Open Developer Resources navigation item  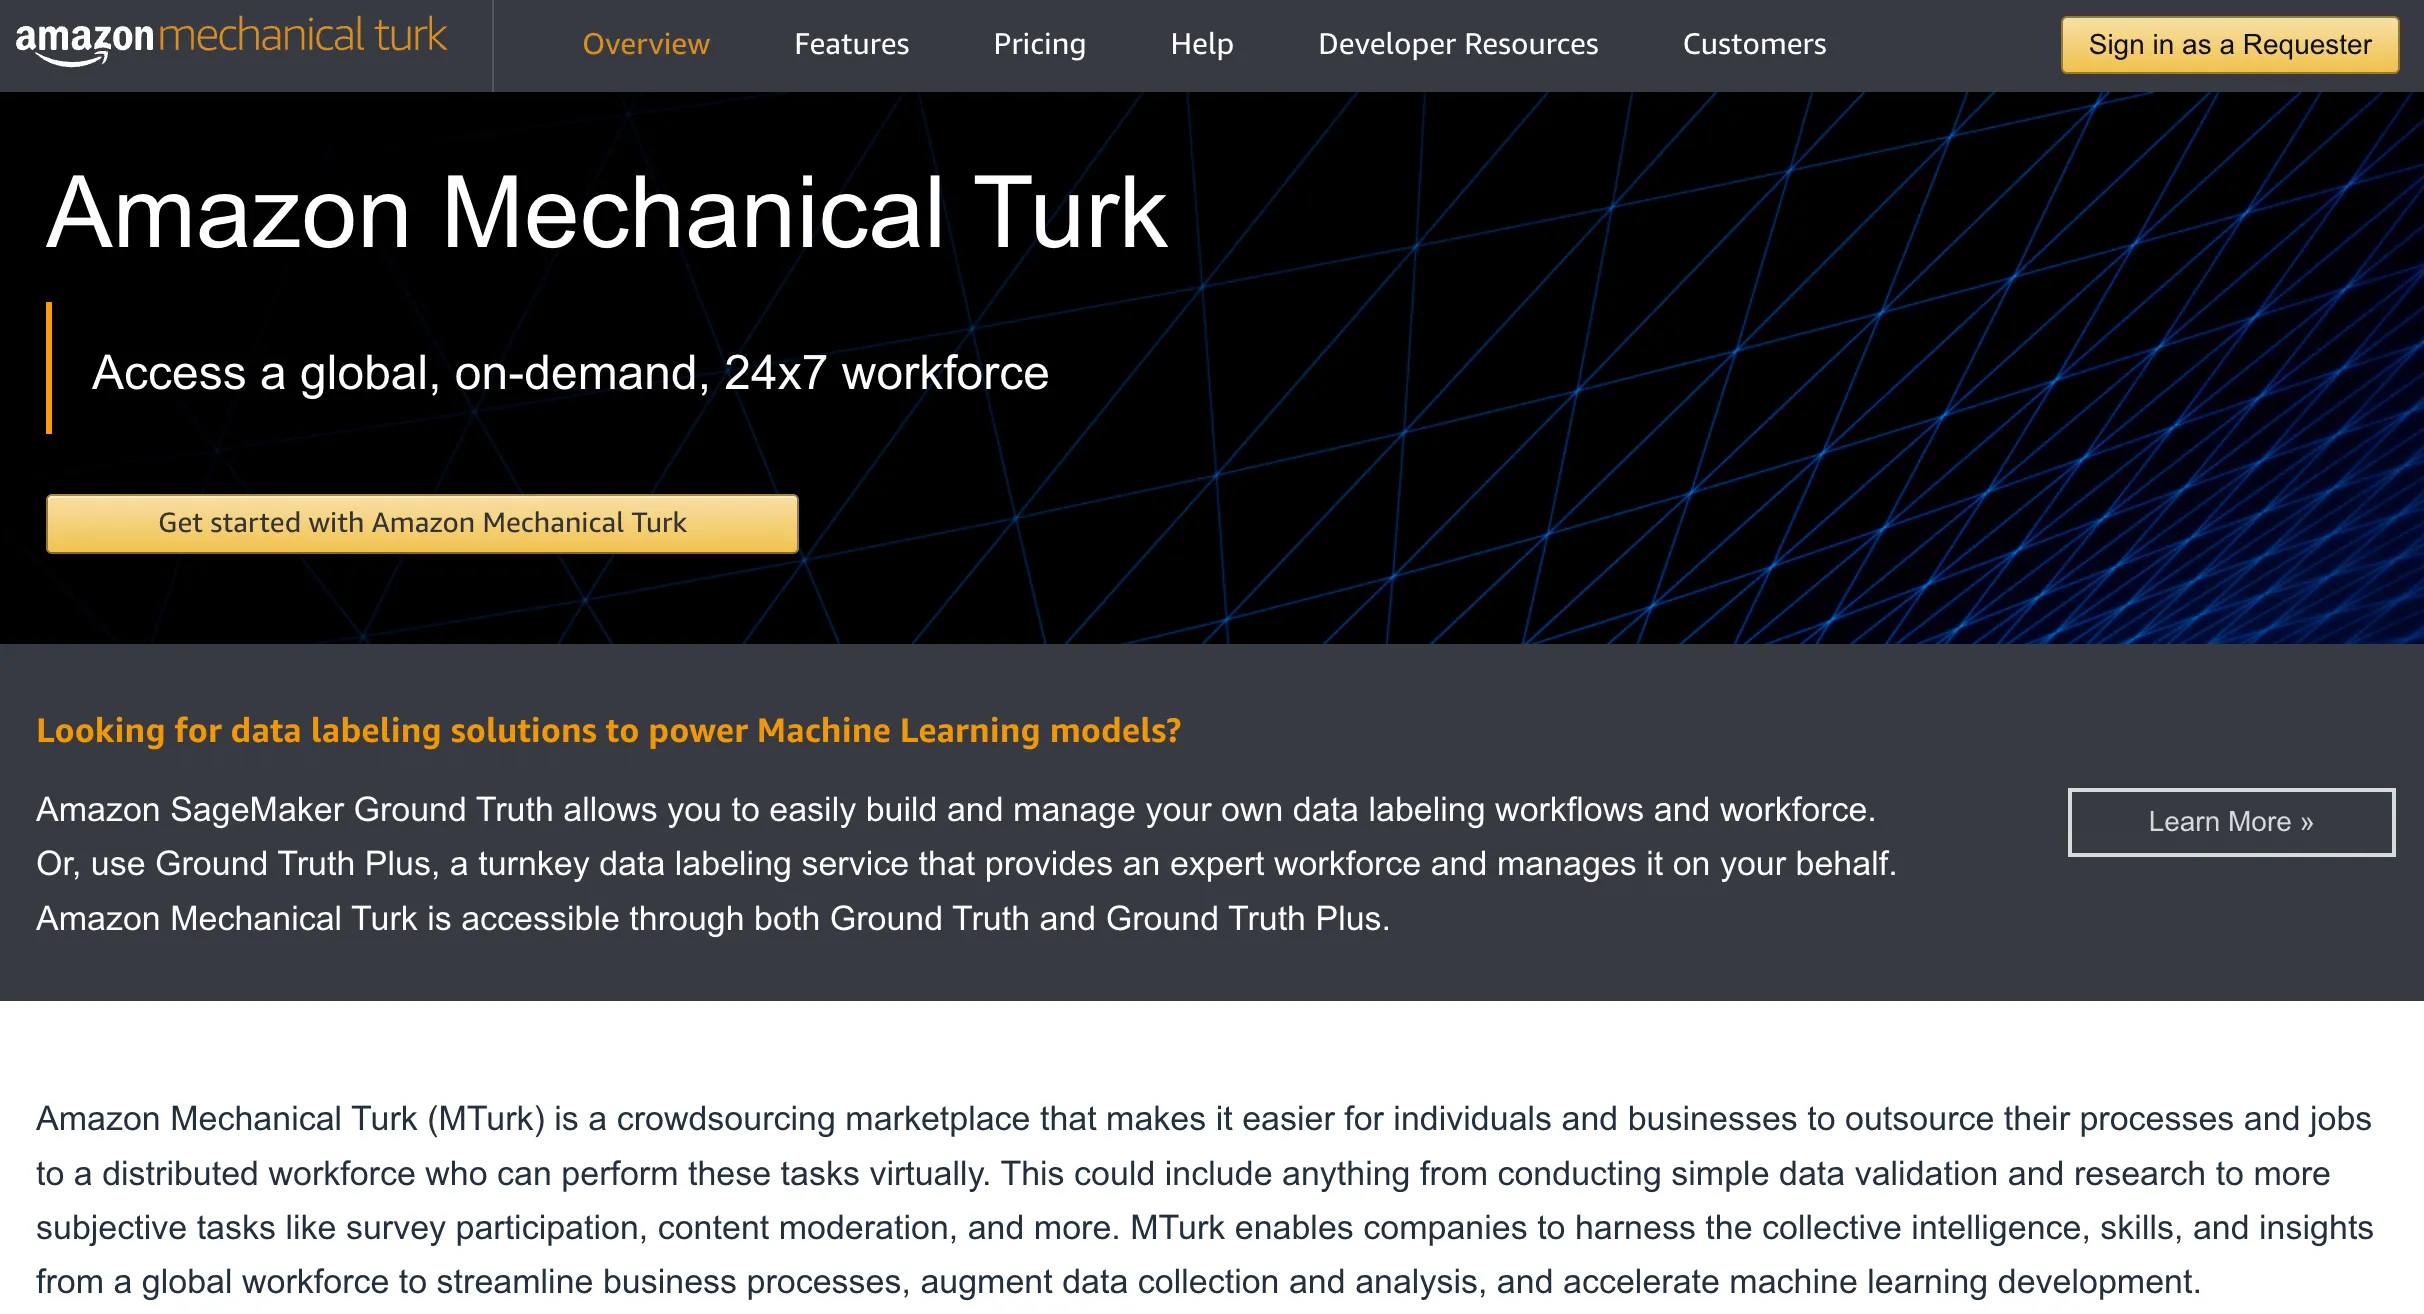coord(1458,45)
